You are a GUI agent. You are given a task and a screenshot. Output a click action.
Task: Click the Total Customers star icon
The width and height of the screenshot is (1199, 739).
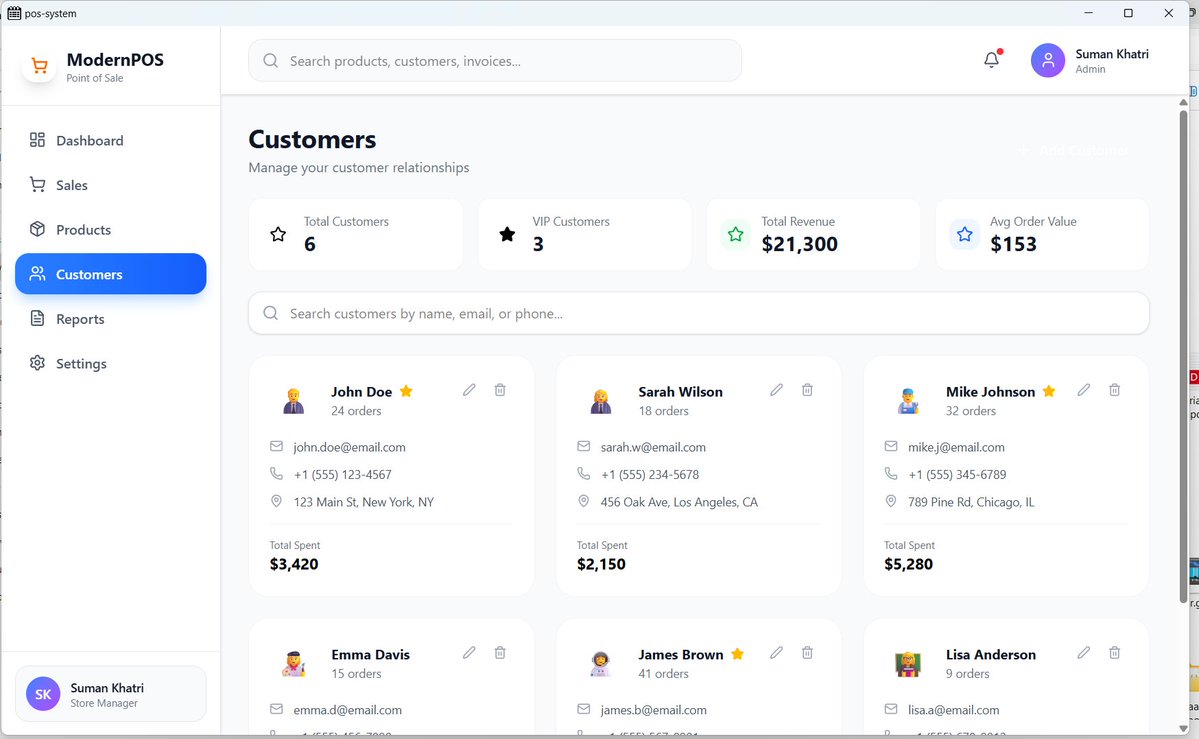278,234
